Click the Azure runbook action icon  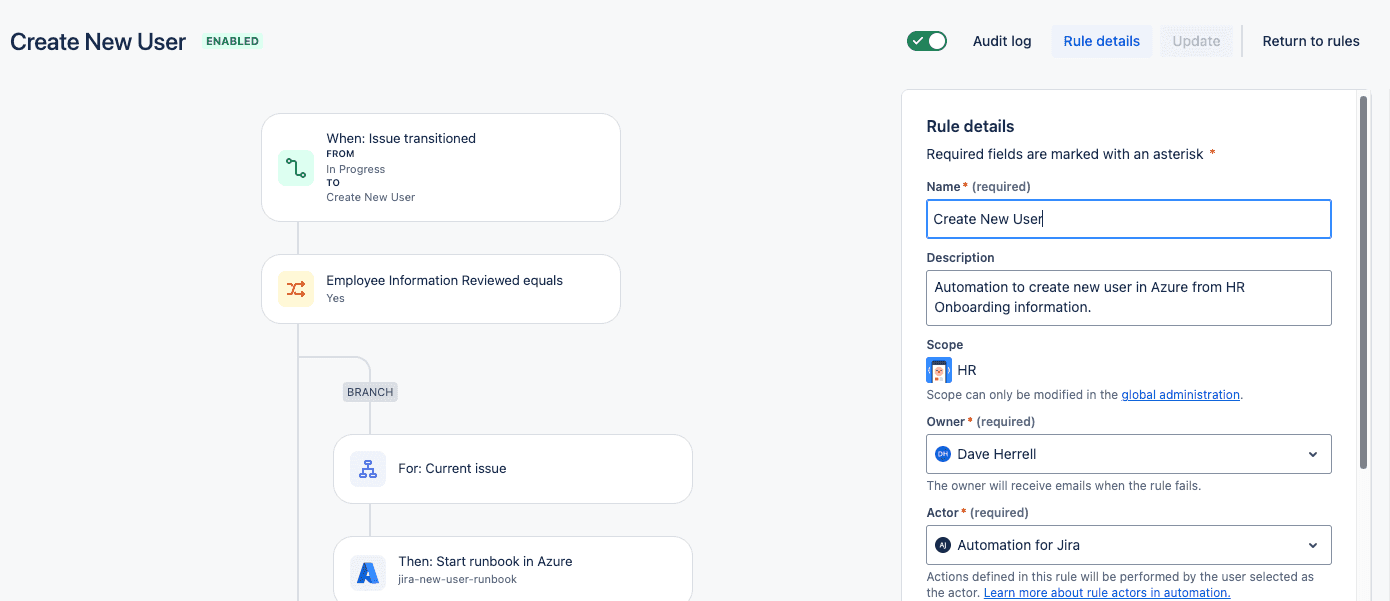pos(368,573)
